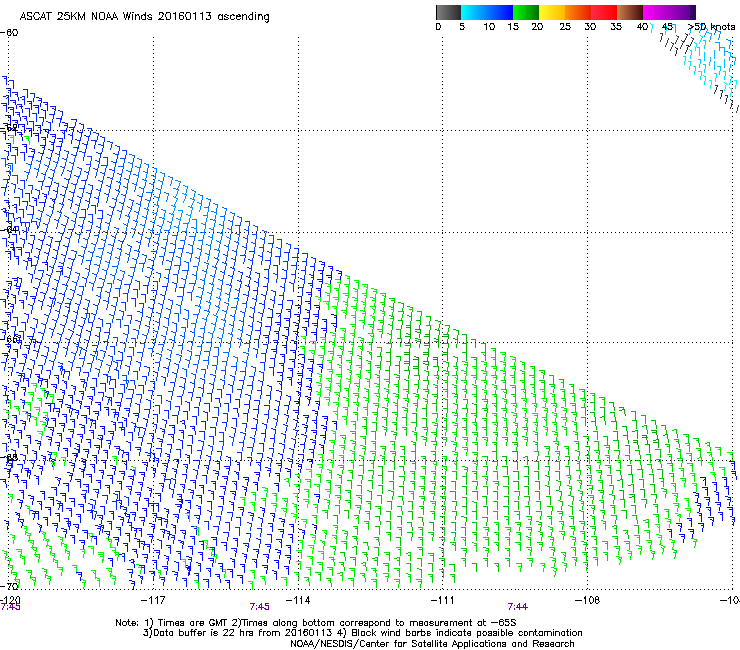Click the 7:45 time label near -114
Screen dimensions: 740x650
pyautogui.click(x=260, y=607)
